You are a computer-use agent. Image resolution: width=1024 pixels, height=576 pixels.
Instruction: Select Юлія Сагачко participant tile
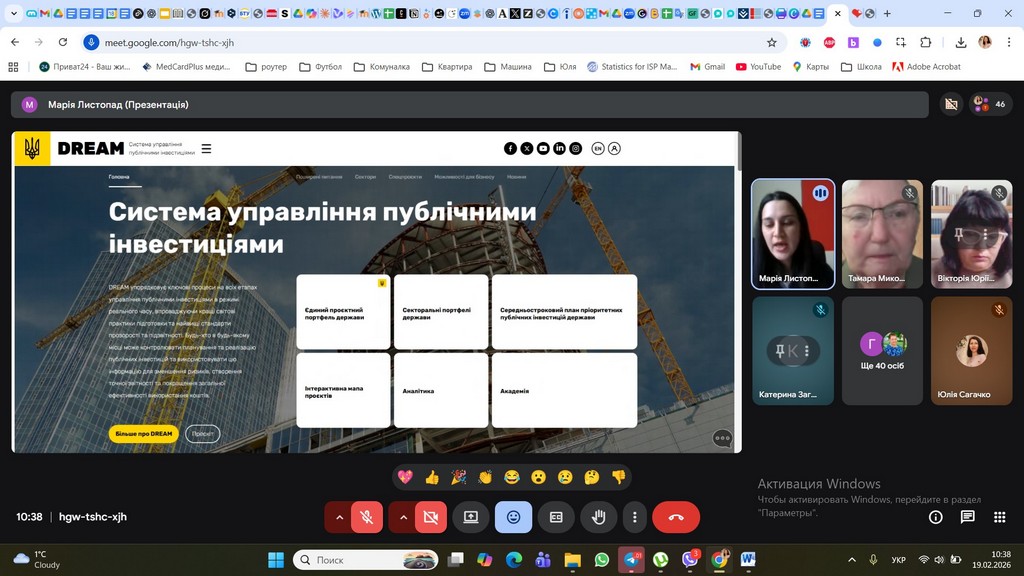click(970, 350)
